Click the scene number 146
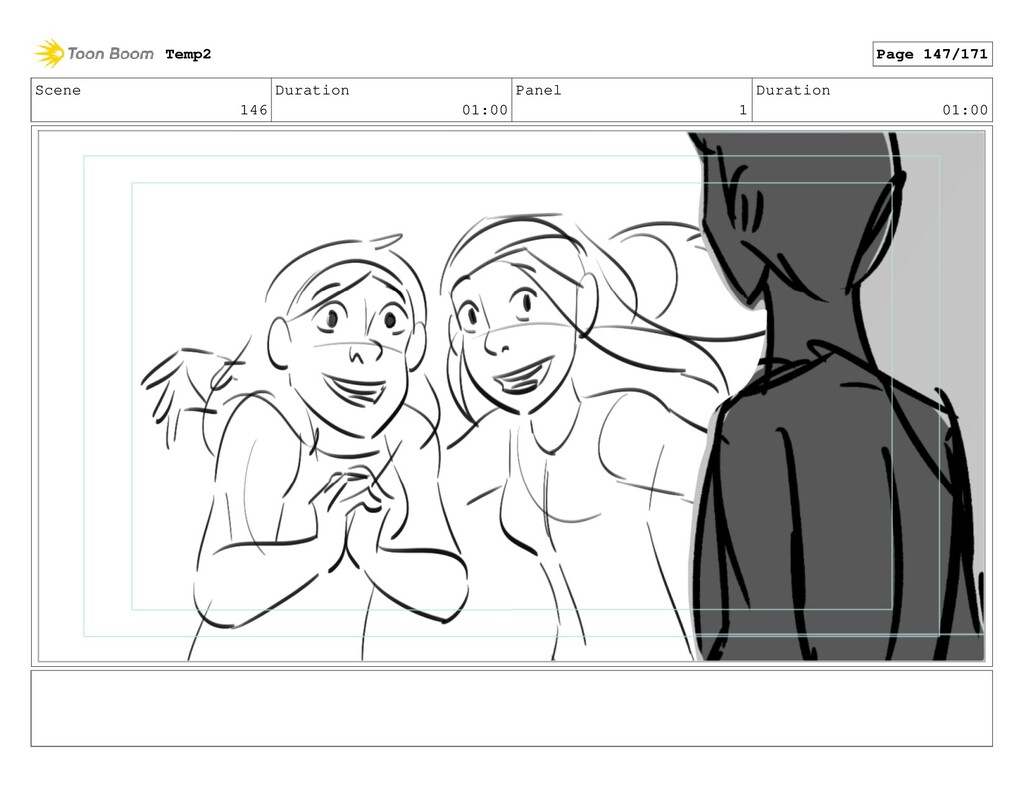Image resolution: width=1024 pixels, height=793 pixels. (x=253, y=110)
